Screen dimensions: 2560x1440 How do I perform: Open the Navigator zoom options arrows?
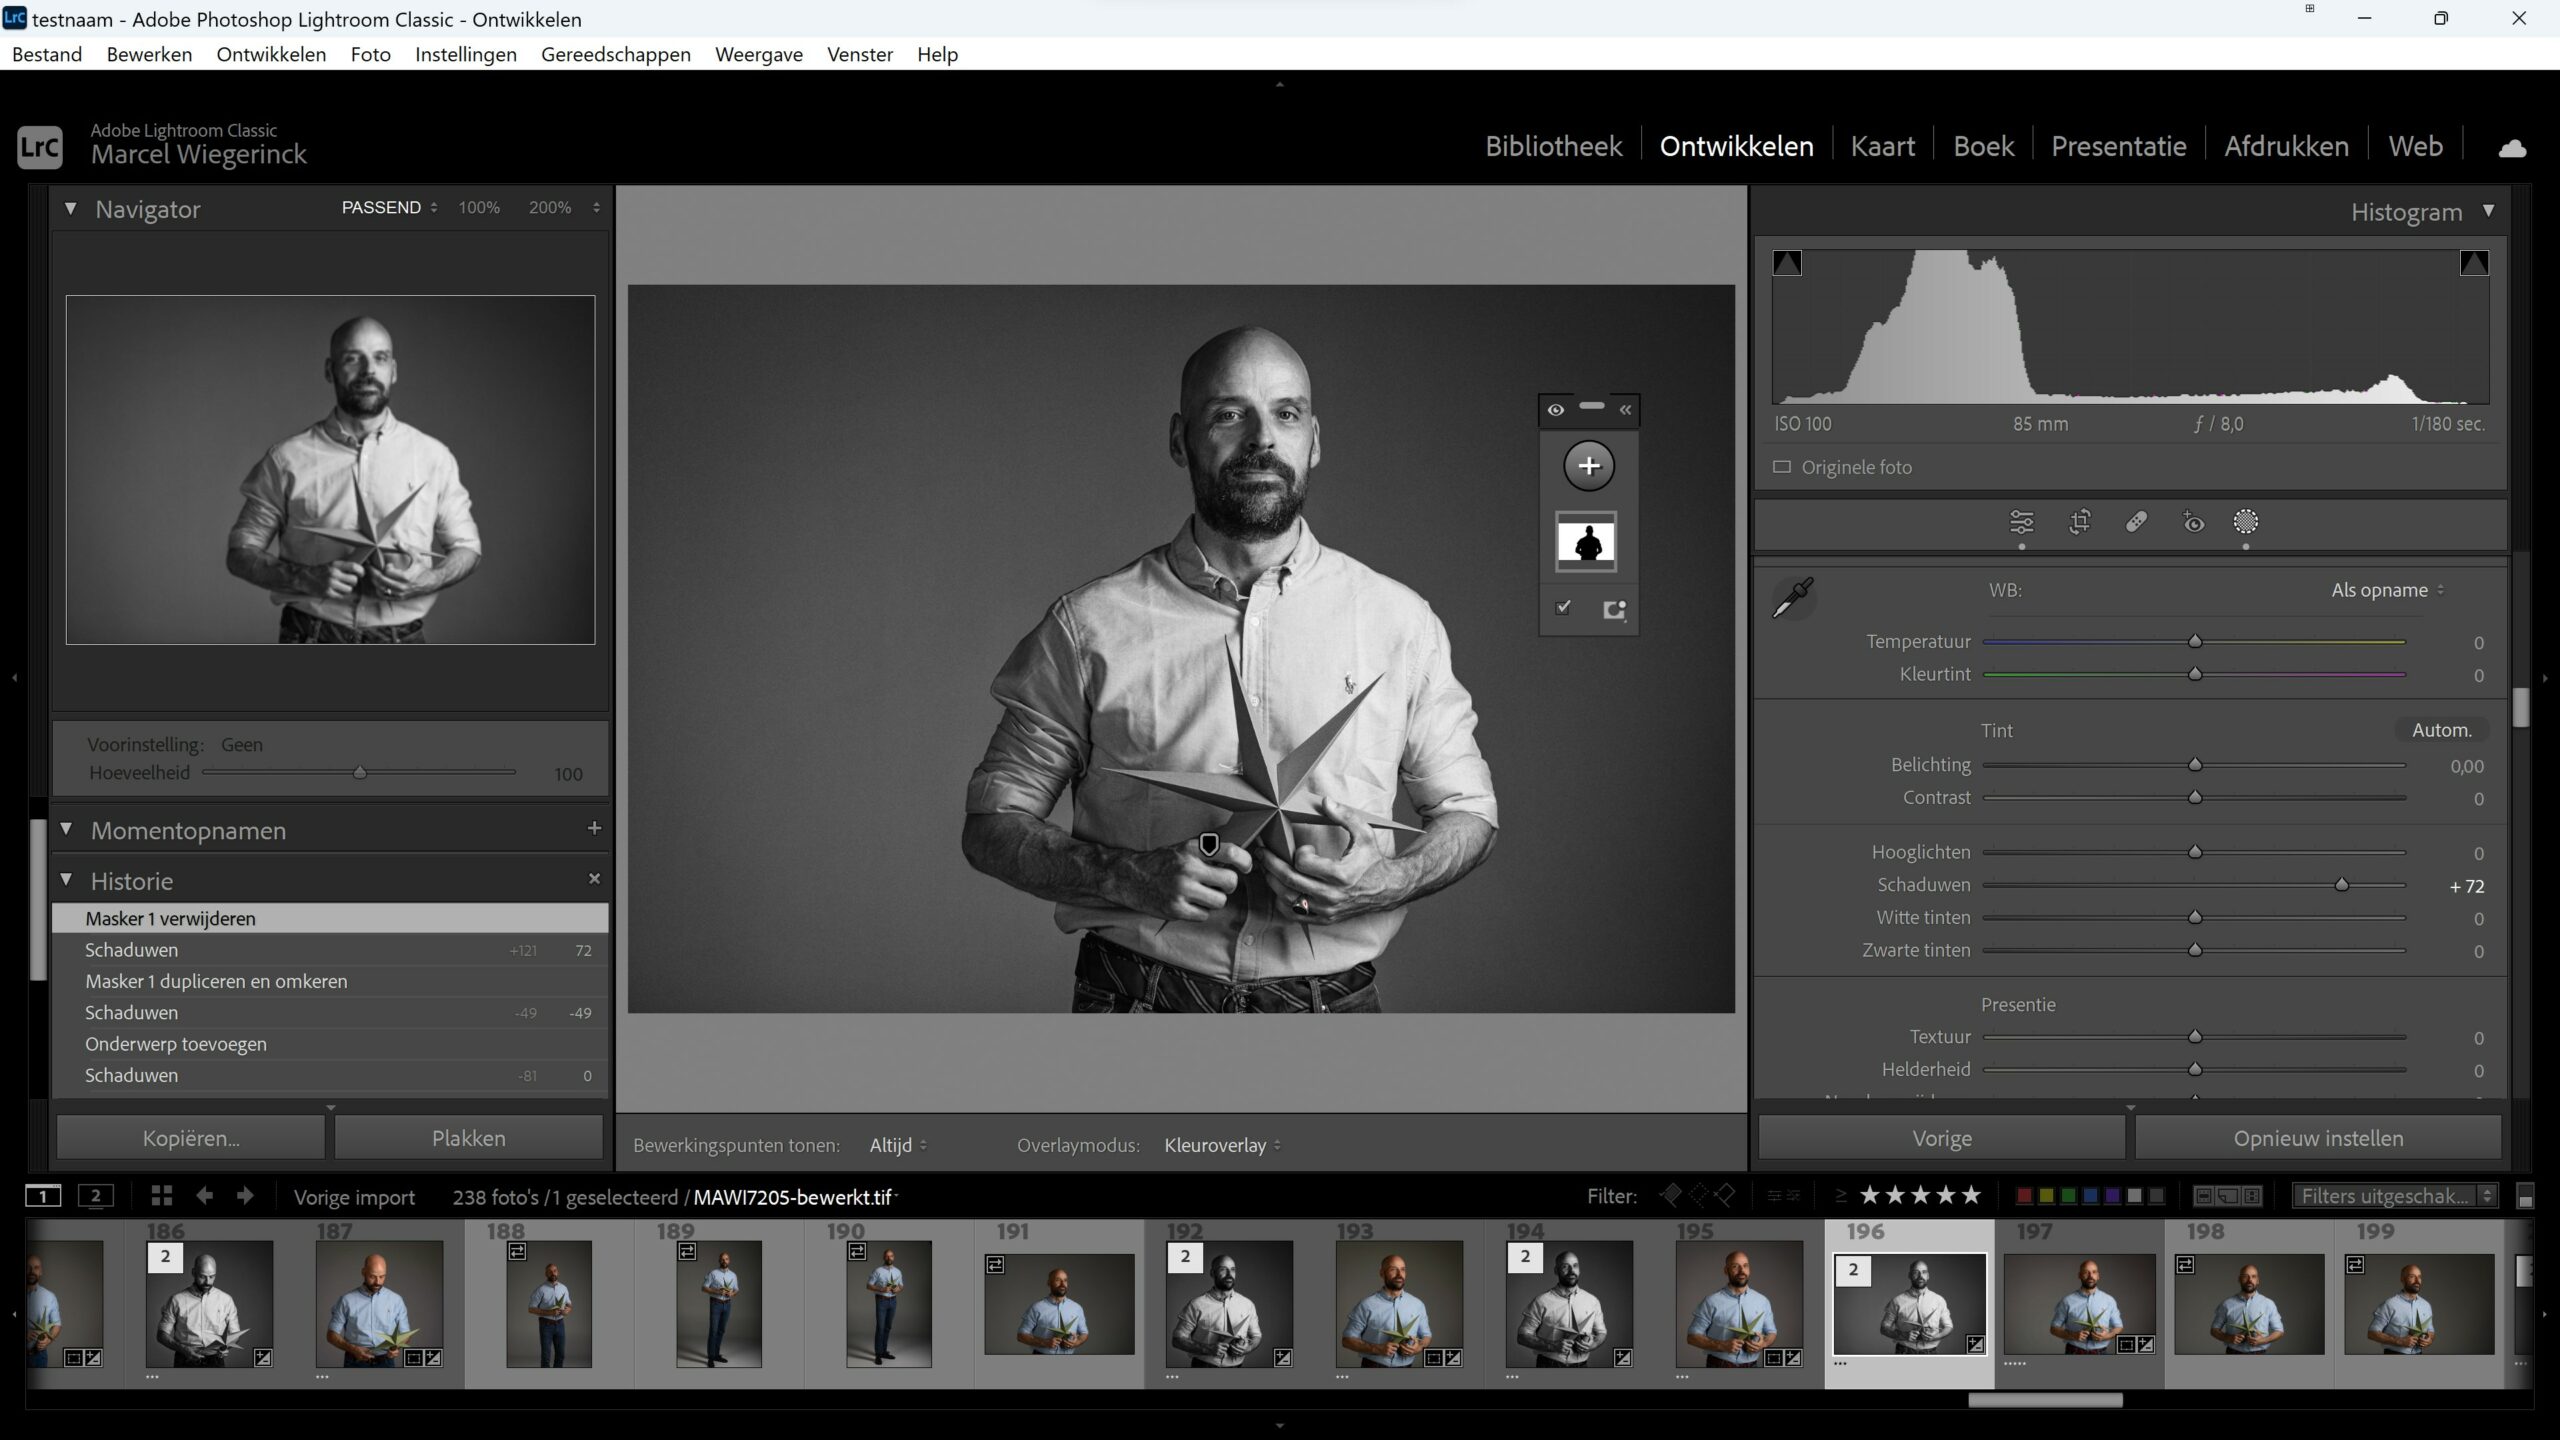coord(596,208)
